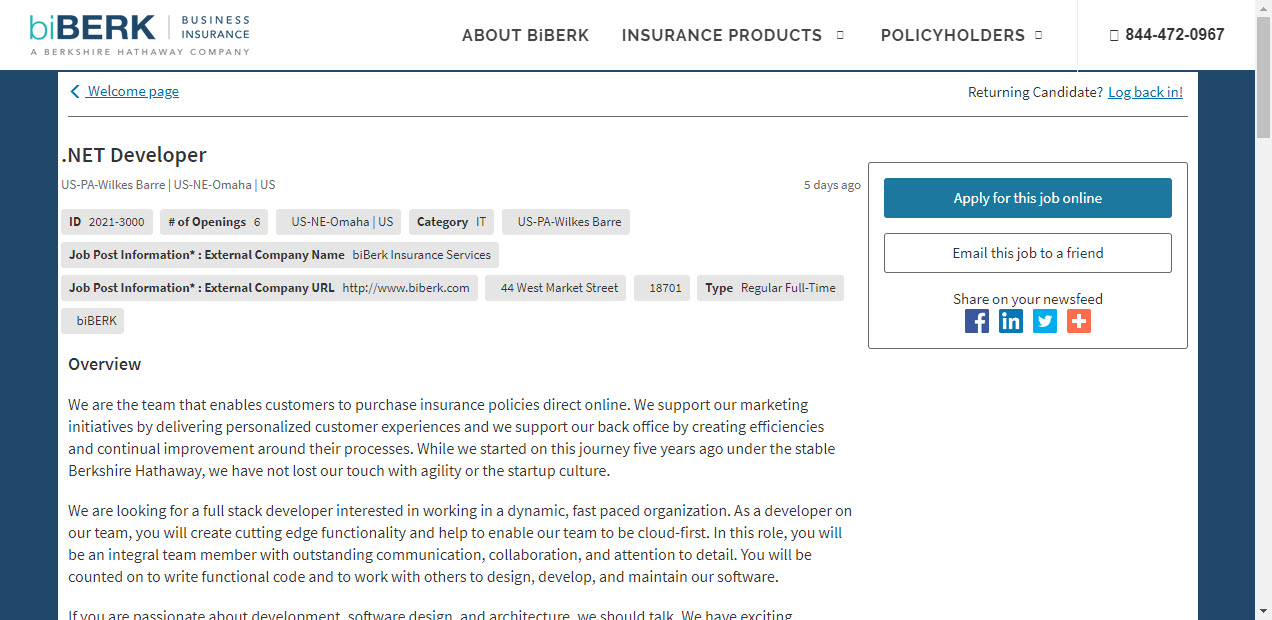Image resolution: width=1272 pixels, height=620 pixels.
Task: Click the 18701 zip code tag
Action: tap(662, 288)
